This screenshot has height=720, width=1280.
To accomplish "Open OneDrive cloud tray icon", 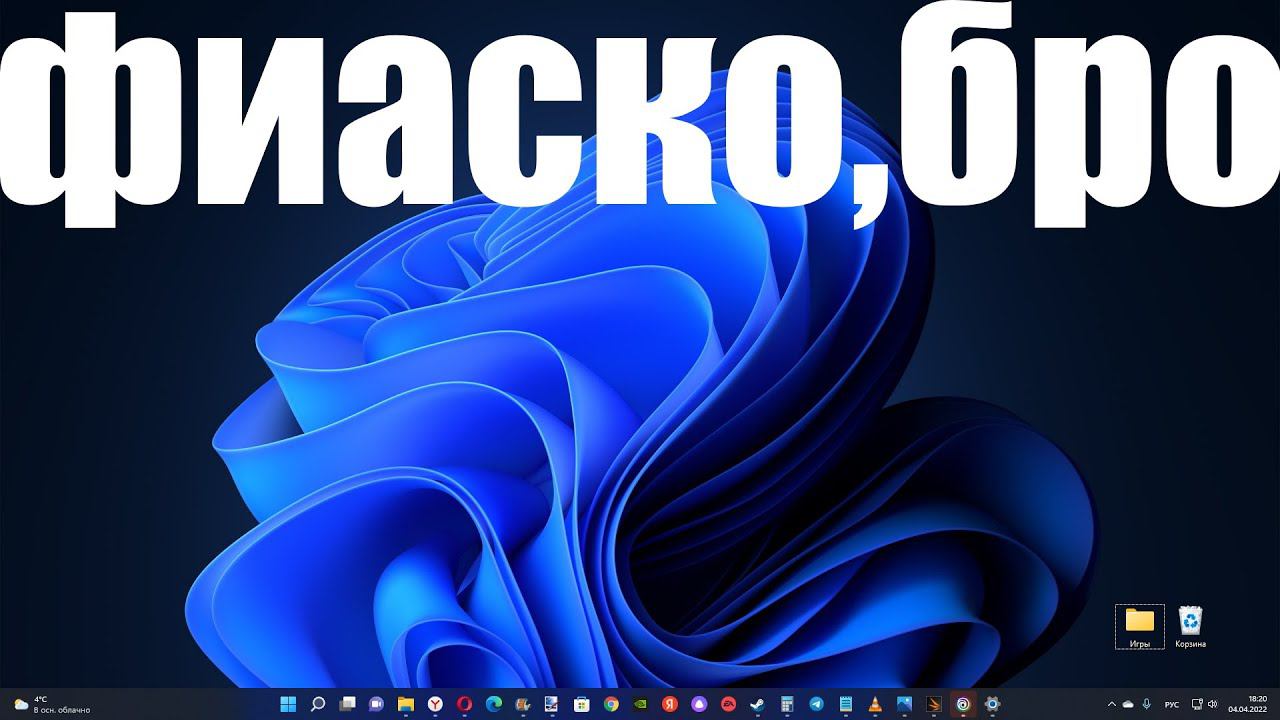I will (x=1128, y=704).
